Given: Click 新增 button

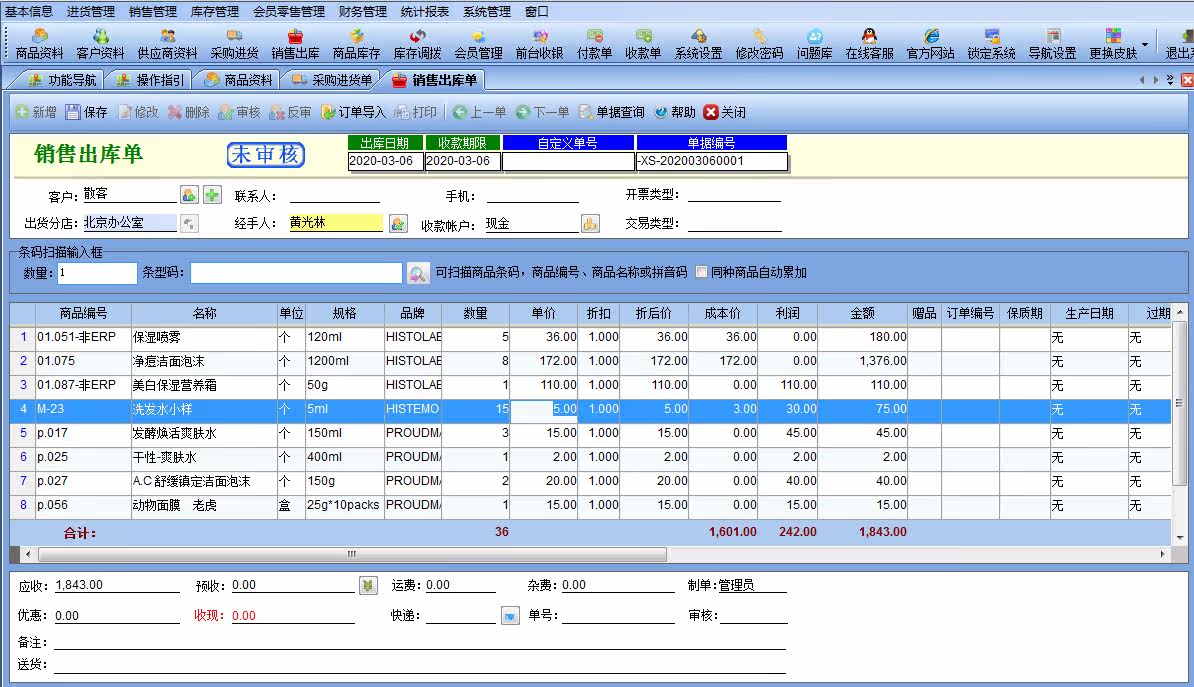Looking at the screenshot, I should point(36,112).
